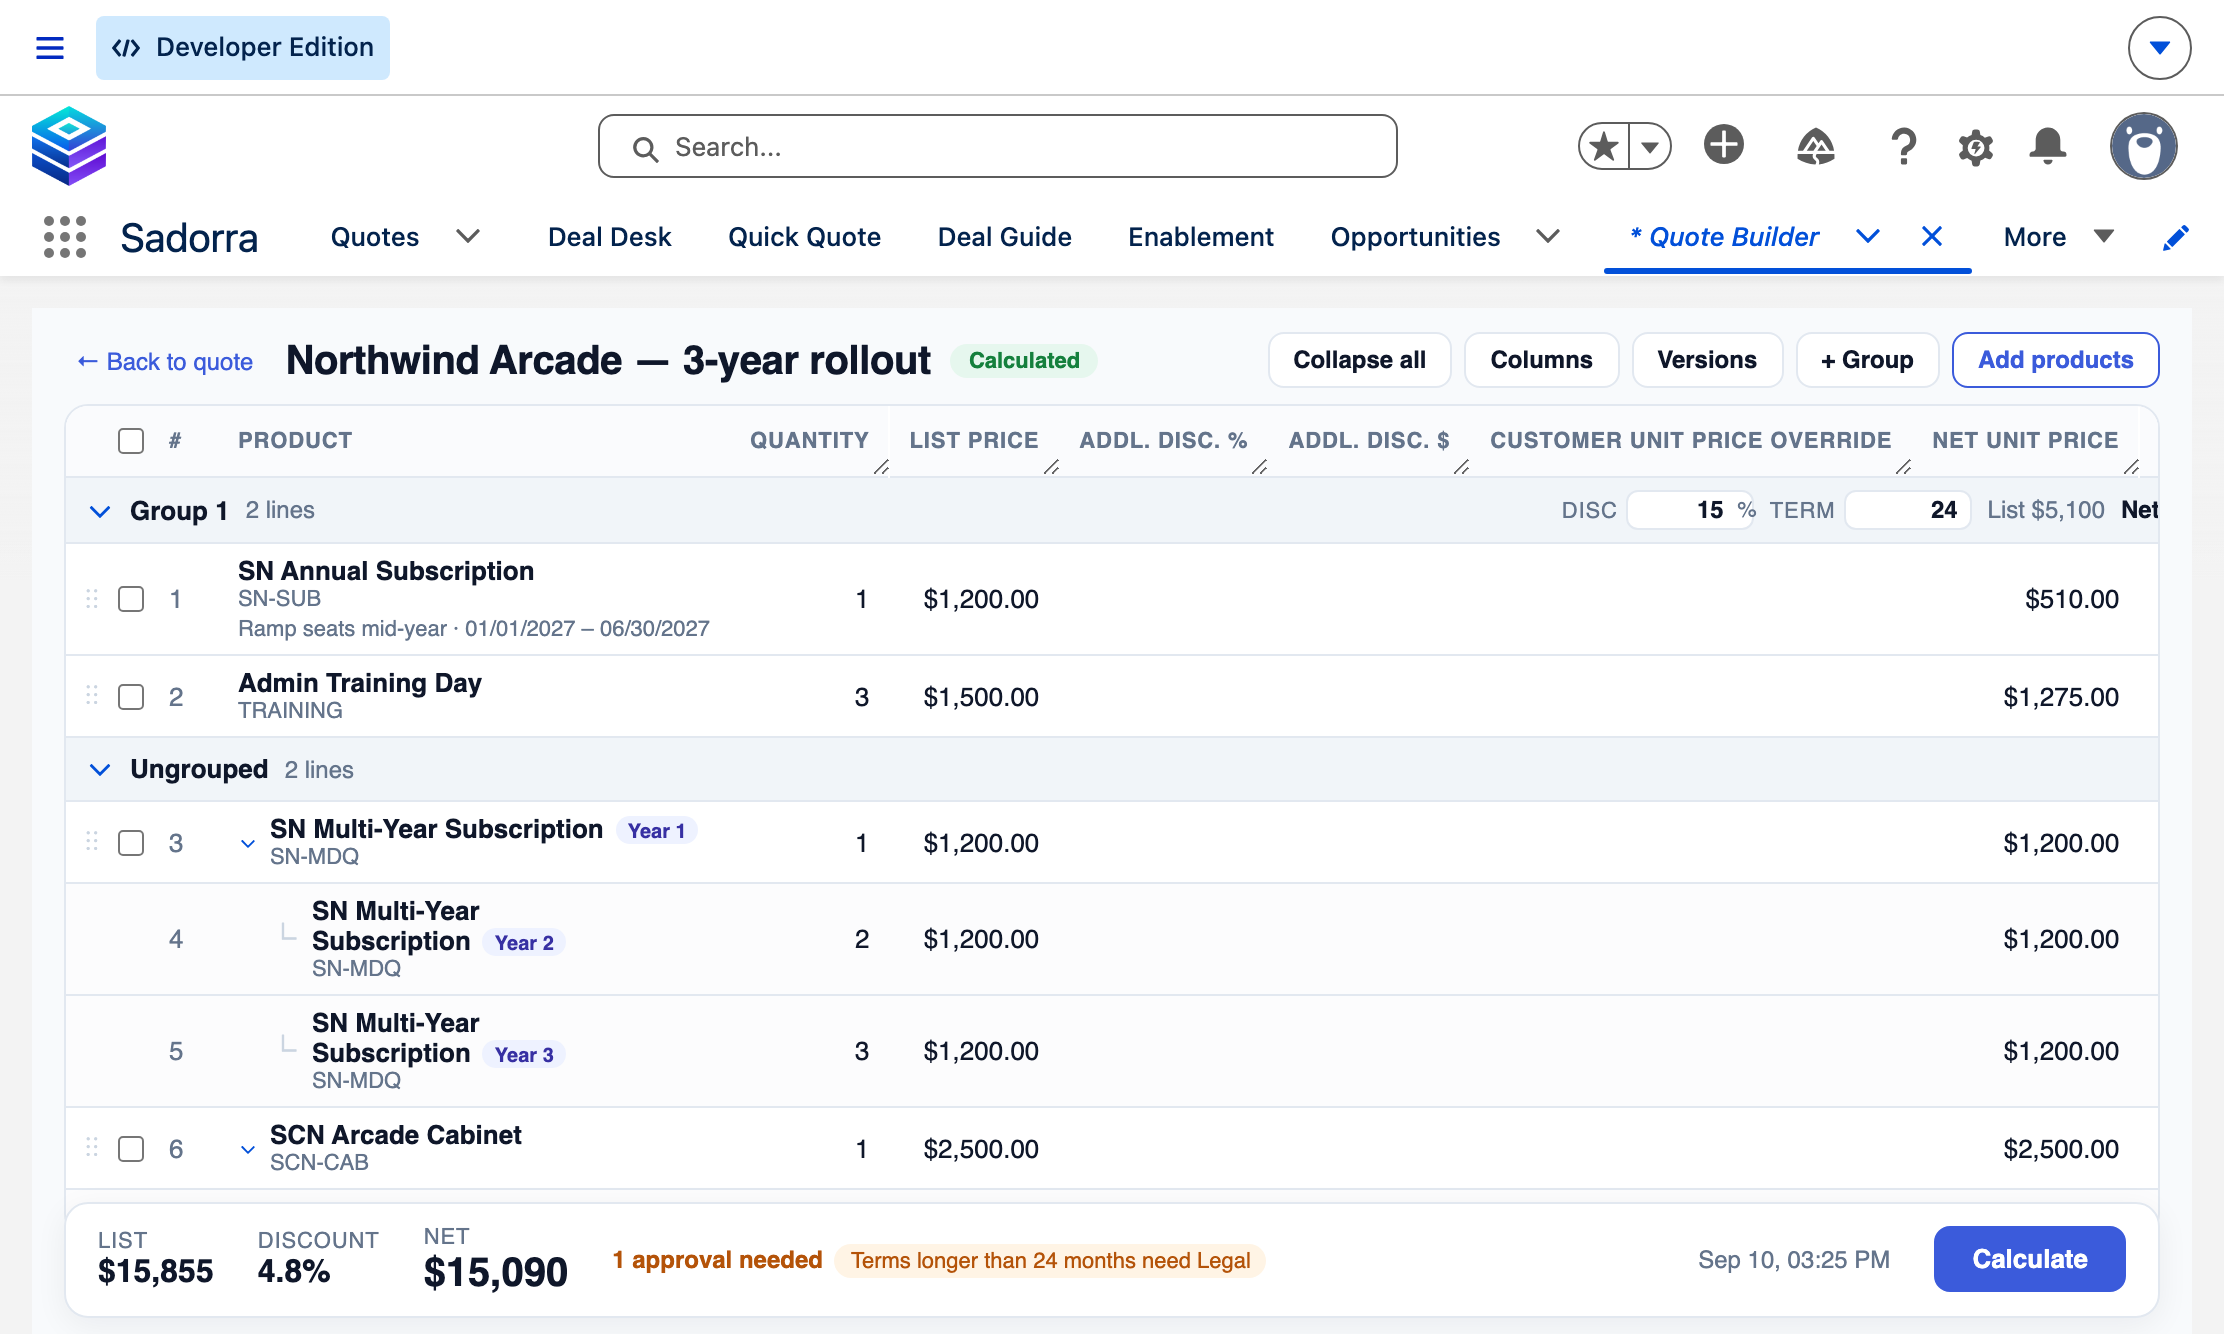Screen dimensions: 2224x1334
Task: Click the favorites star icon
Action: [x=1604, y=147]
